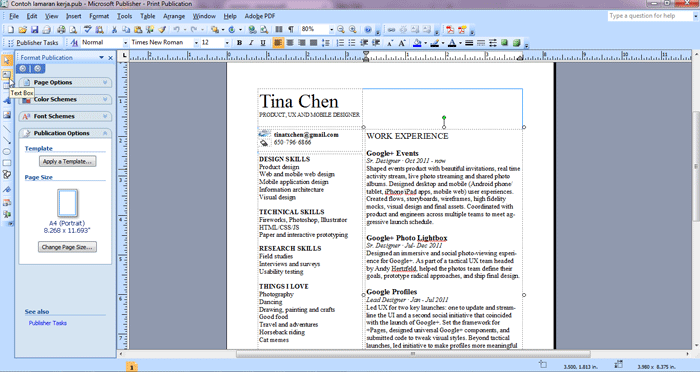Toggle Center alignment
700x372 pixels.
(x=290, y=43)
